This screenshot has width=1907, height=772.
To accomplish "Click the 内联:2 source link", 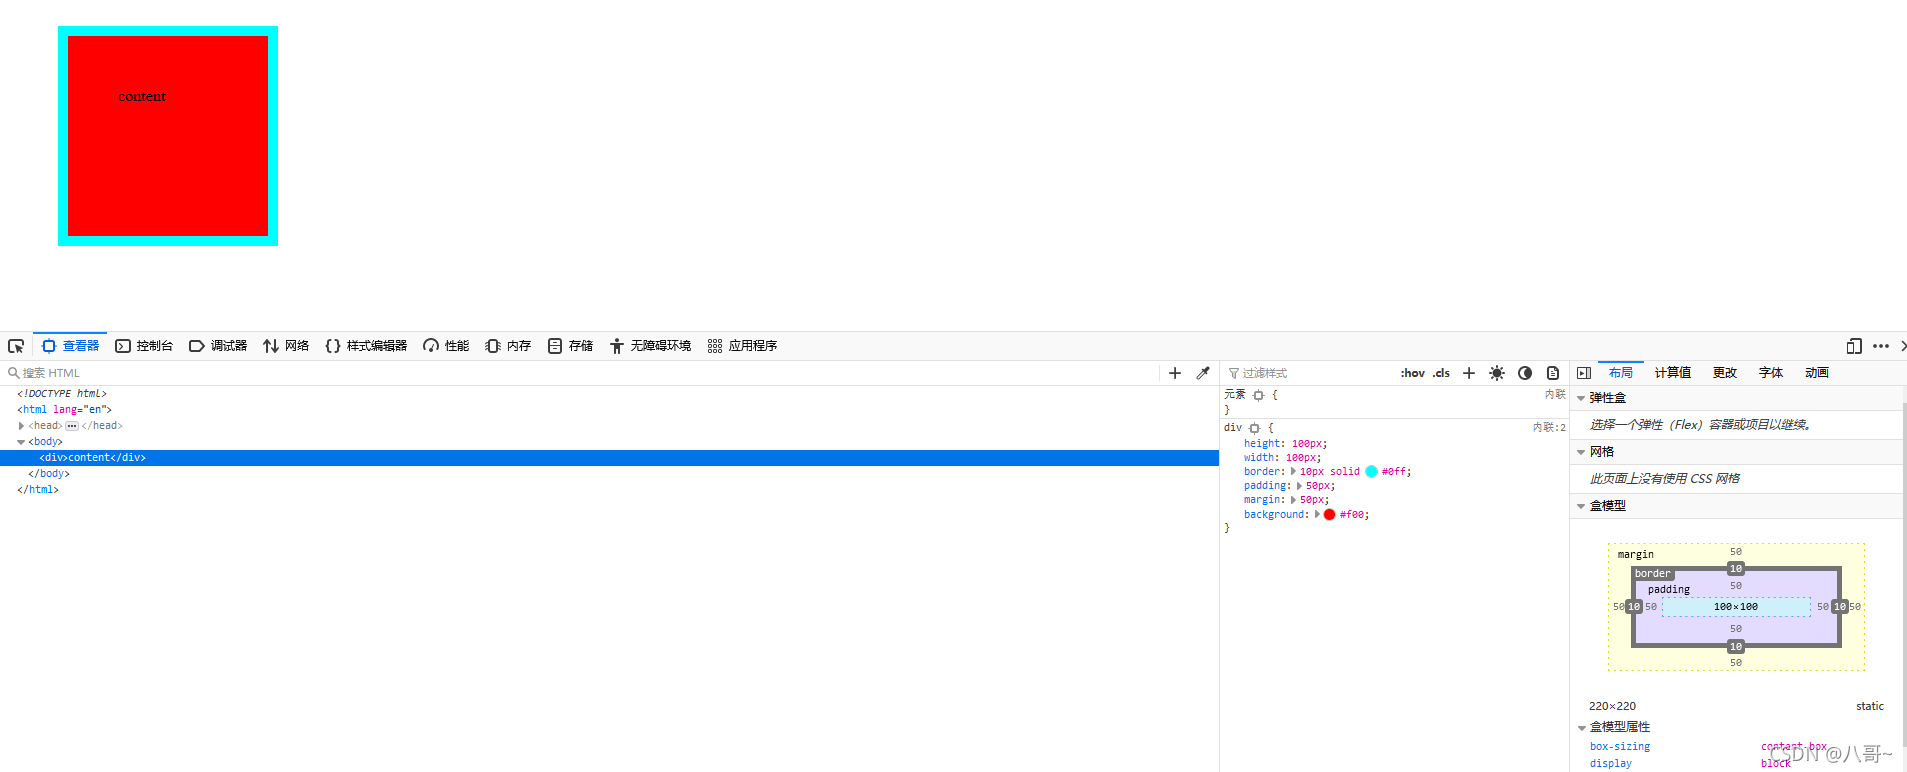I will 1549,427.
